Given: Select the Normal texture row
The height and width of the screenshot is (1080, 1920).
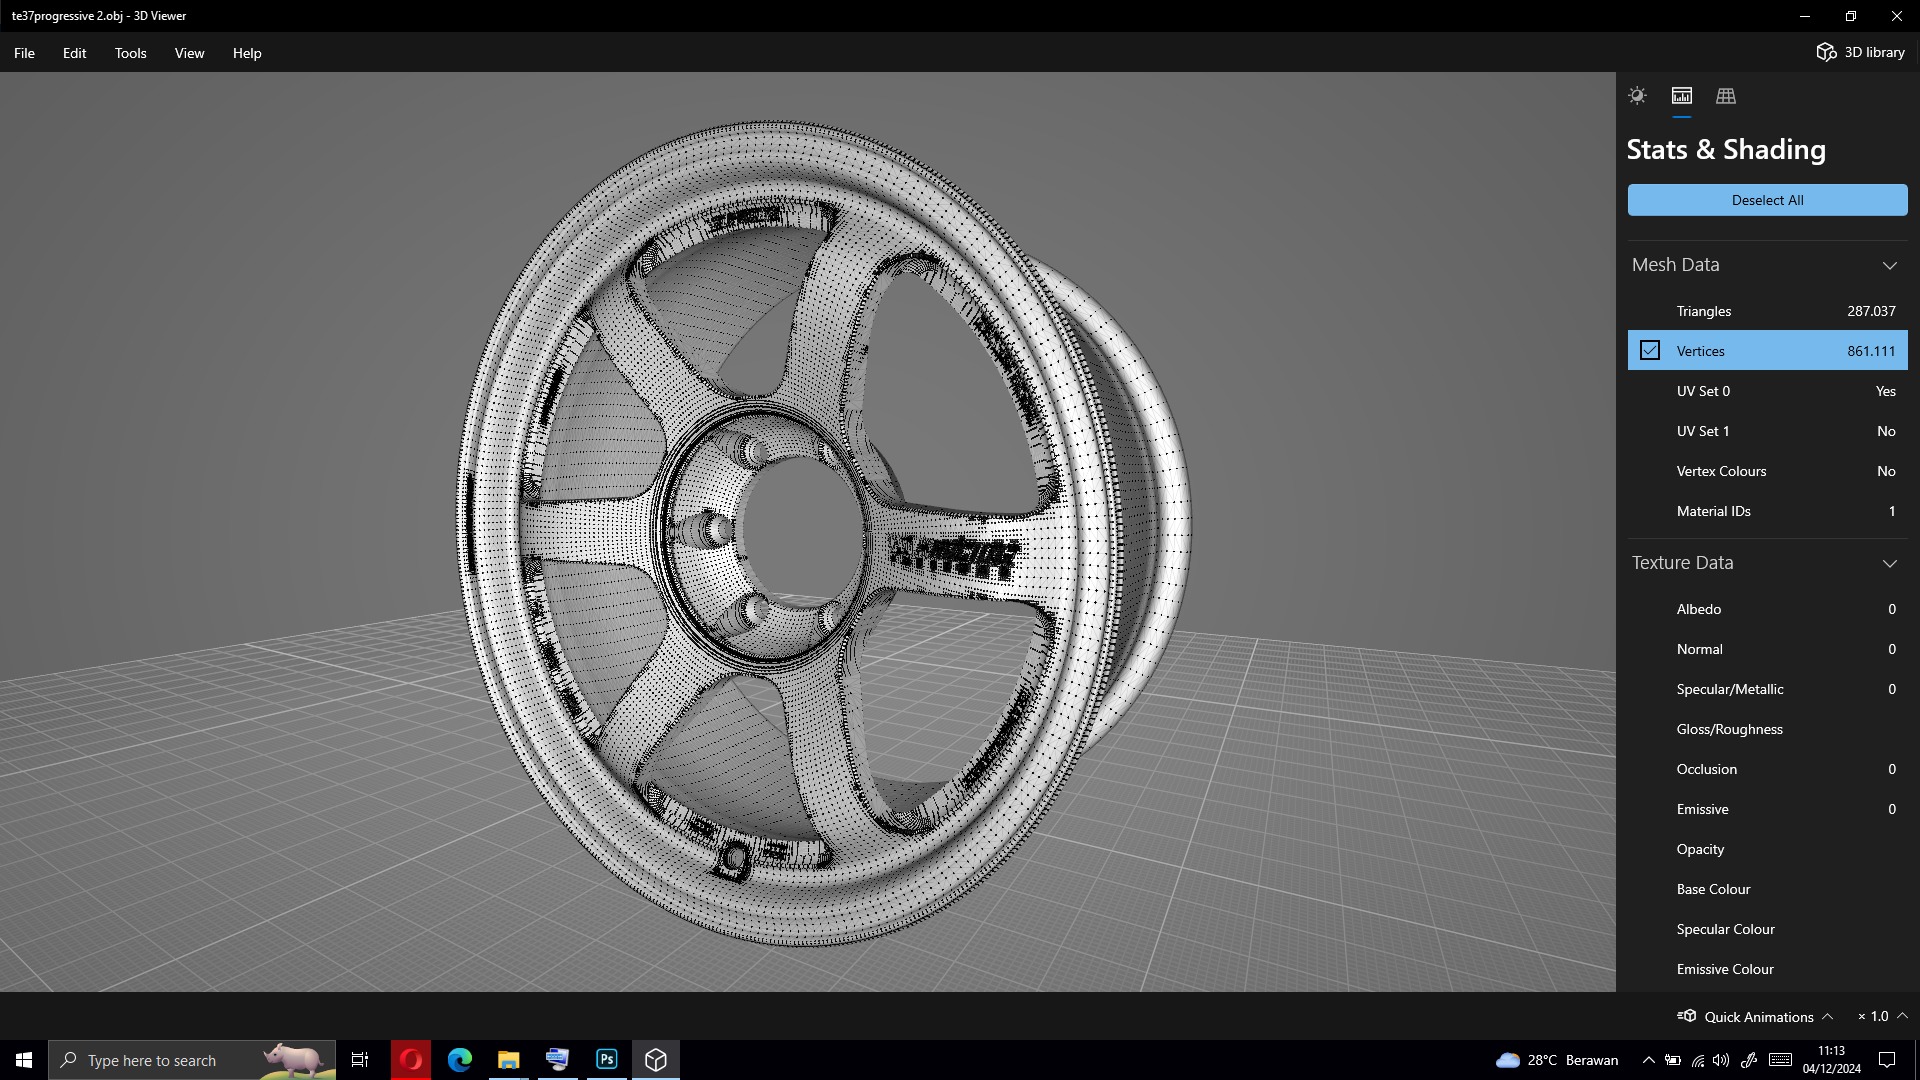Looking at the screenshot, I should point(1767,649).
